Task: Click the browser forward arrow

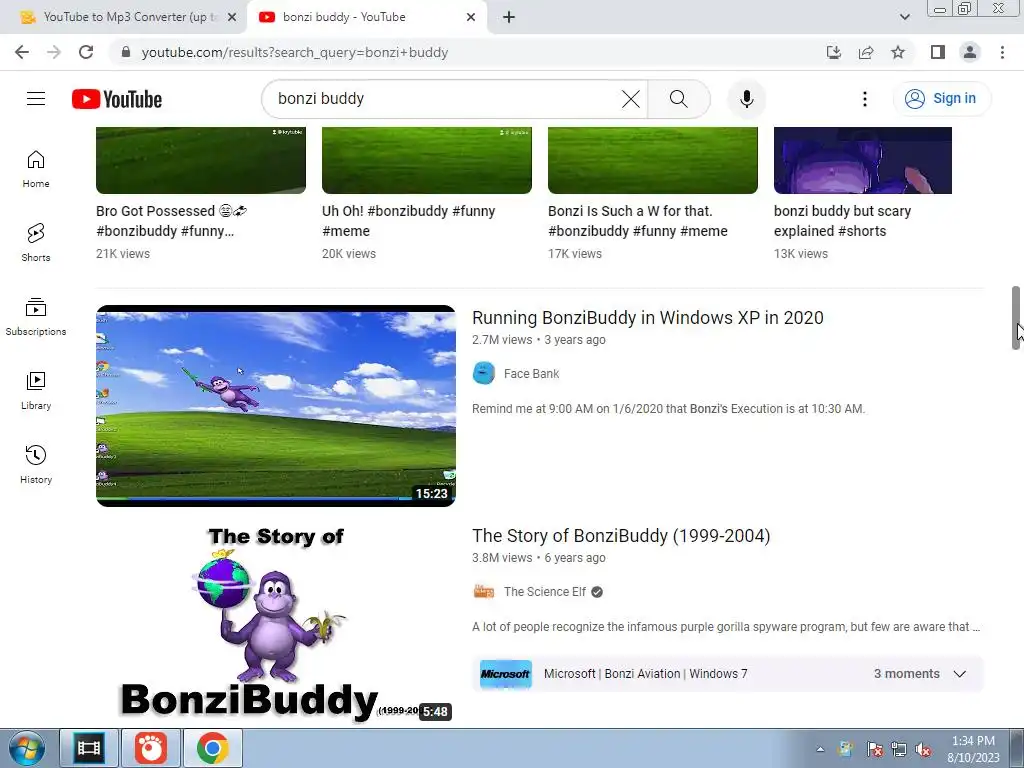Action: pyautogui.click(x=54, y=52)
